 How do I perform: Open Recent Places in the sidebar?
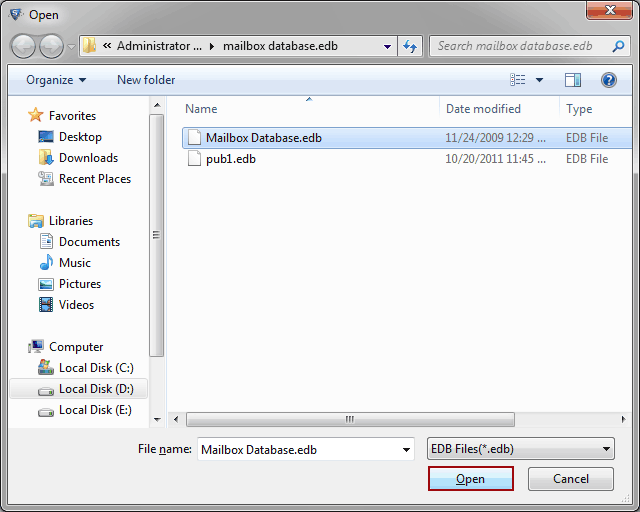point(95,179)
